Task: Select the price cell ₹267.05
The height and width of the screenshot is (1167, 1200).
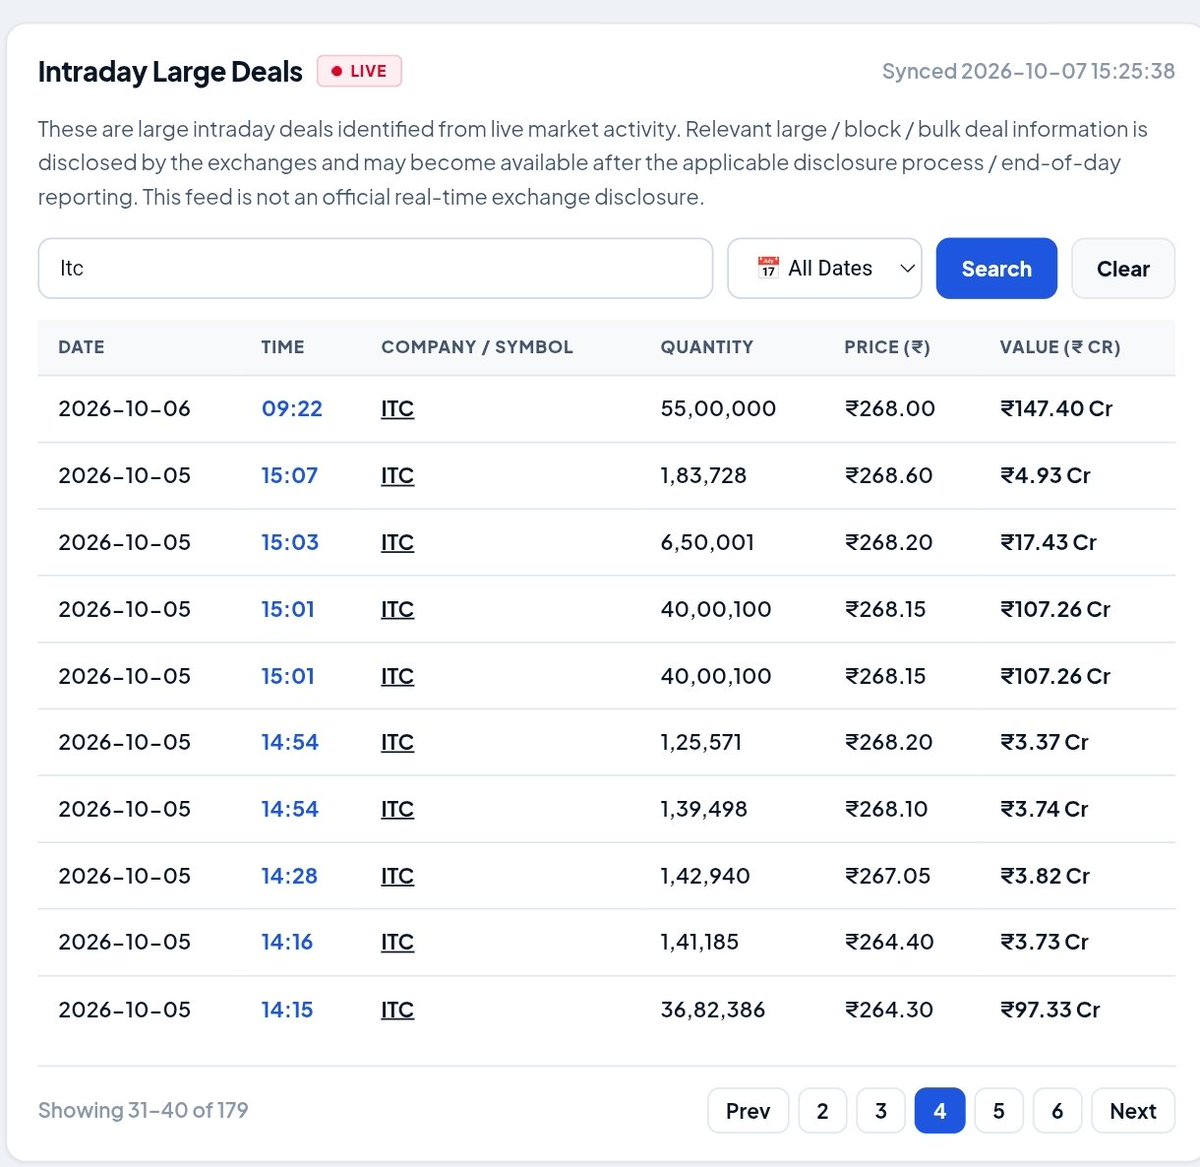Action: pyautogui.click(x=888, y=876)
